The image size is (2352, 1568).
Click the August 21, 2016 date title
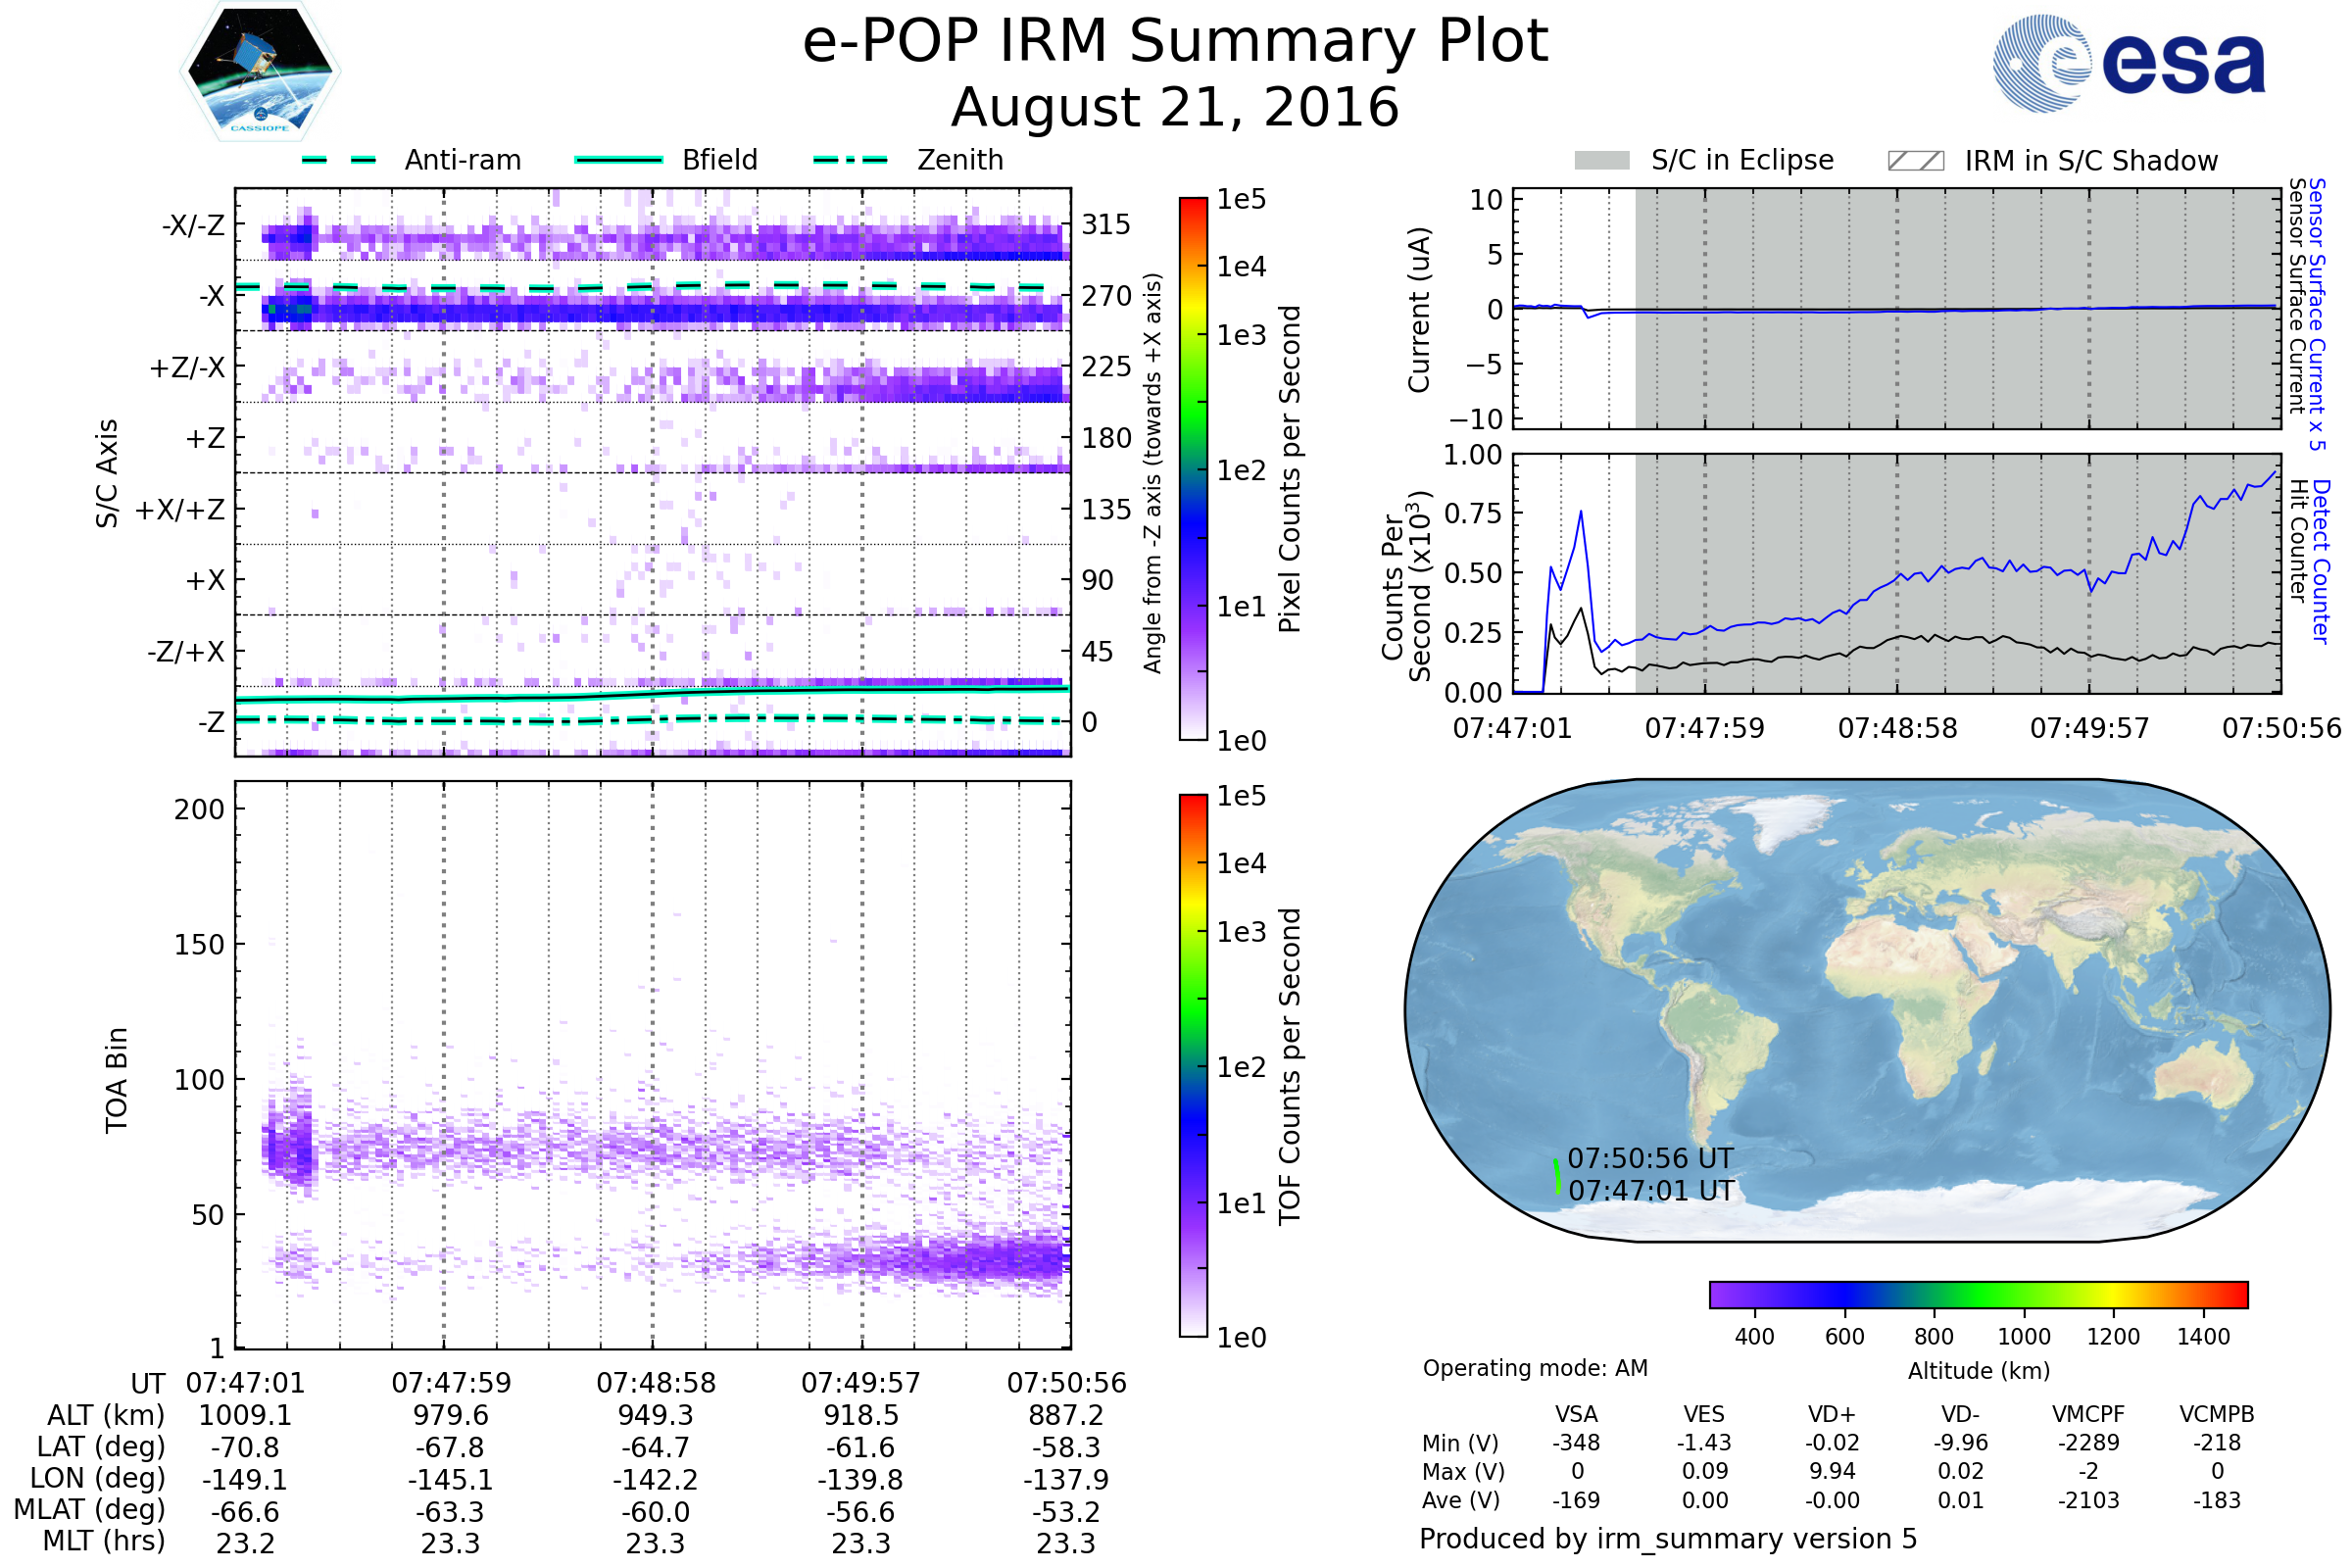[x=1175, y=108]
